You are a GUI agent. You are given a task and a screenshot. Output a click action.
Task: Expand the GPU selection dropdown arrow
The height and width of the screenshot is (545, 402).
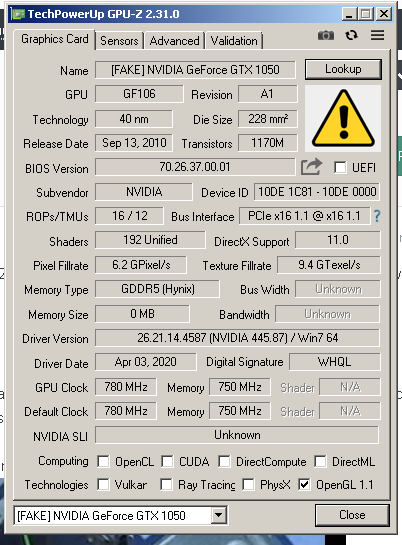pos(219,515)
